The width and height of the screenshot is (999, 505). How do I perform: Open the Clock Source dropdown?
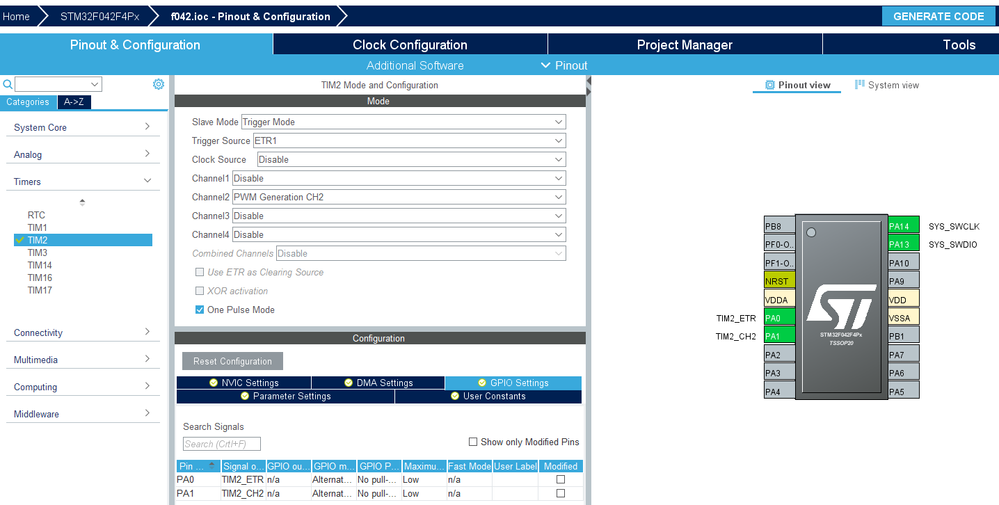[x=411, y=159]
